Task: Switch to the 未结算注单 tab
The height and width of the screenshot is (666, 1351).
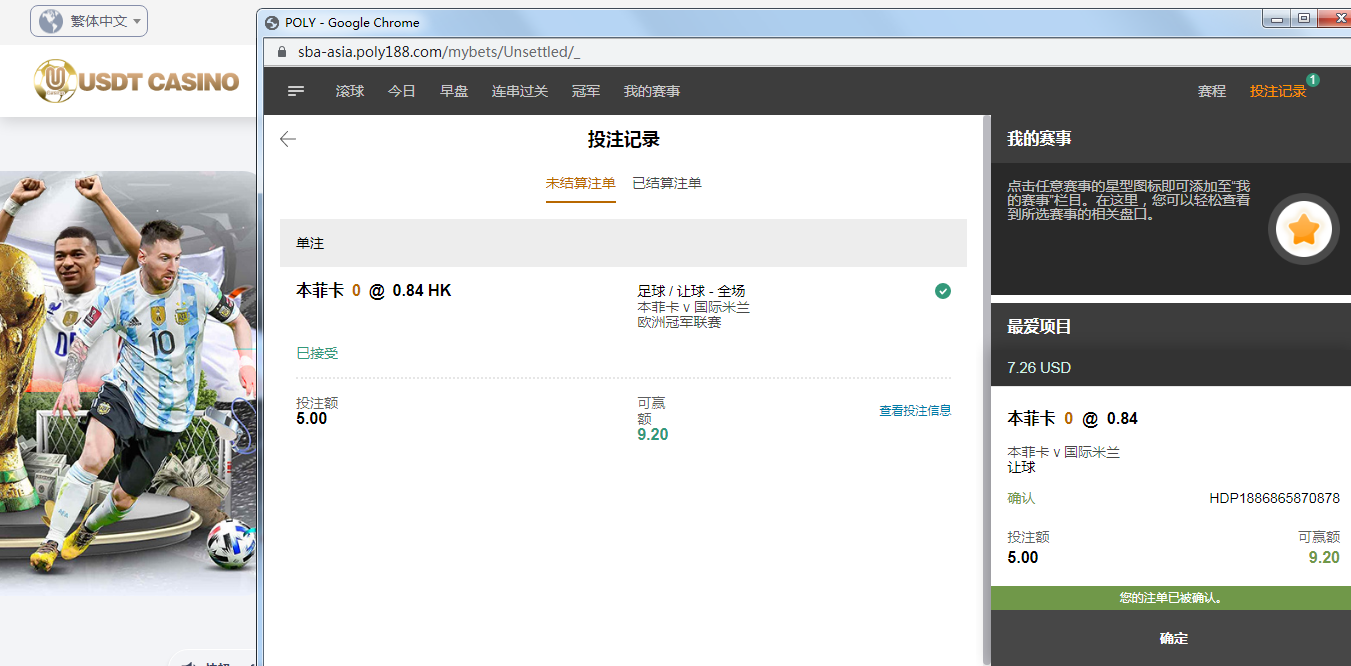Action: tap(581, 184)
